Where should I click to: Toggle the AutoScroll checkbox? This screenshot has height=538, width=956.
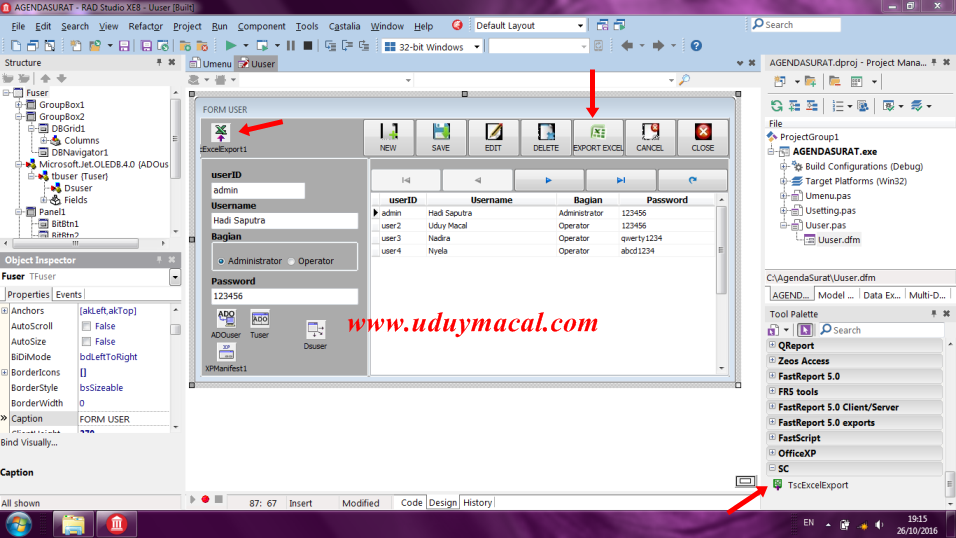click(87, 326)
